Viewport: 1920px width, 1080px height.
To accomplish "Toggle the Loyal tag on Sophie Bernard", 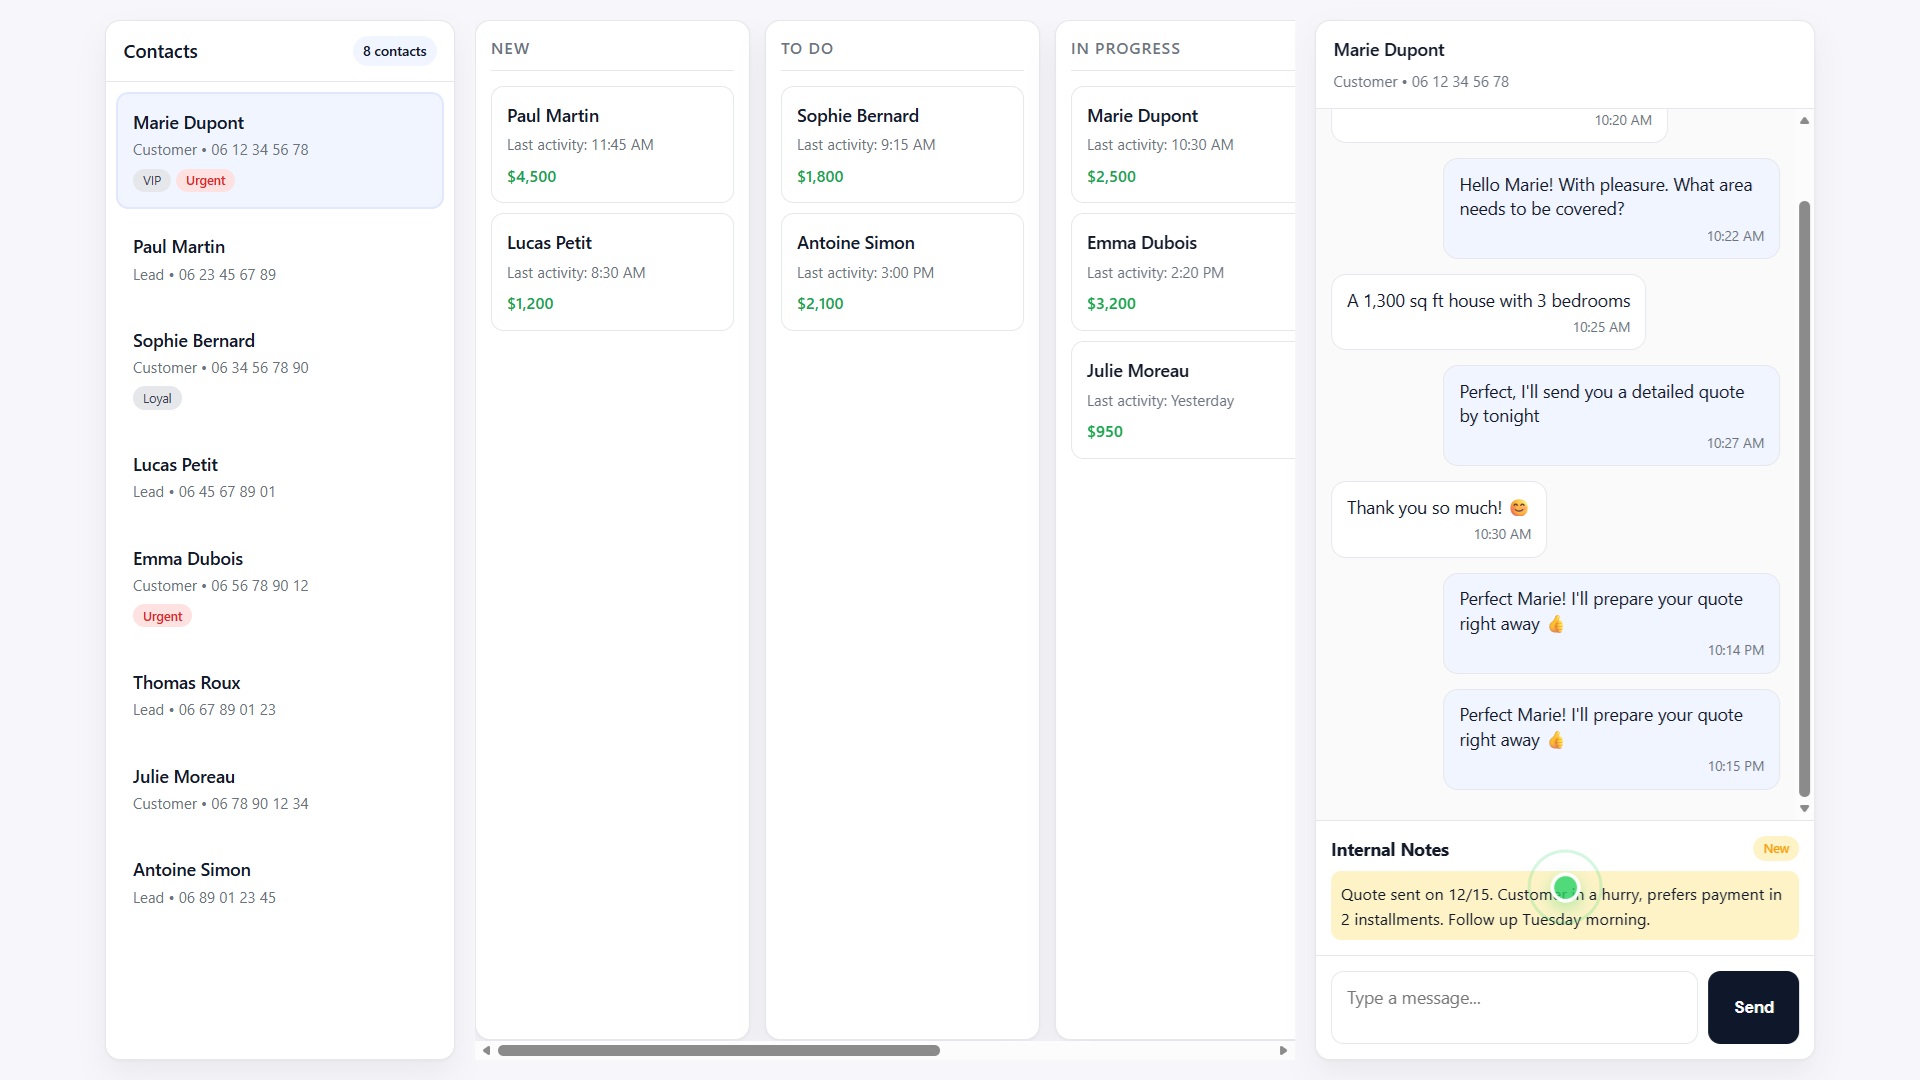I will [x=157, y=398].
